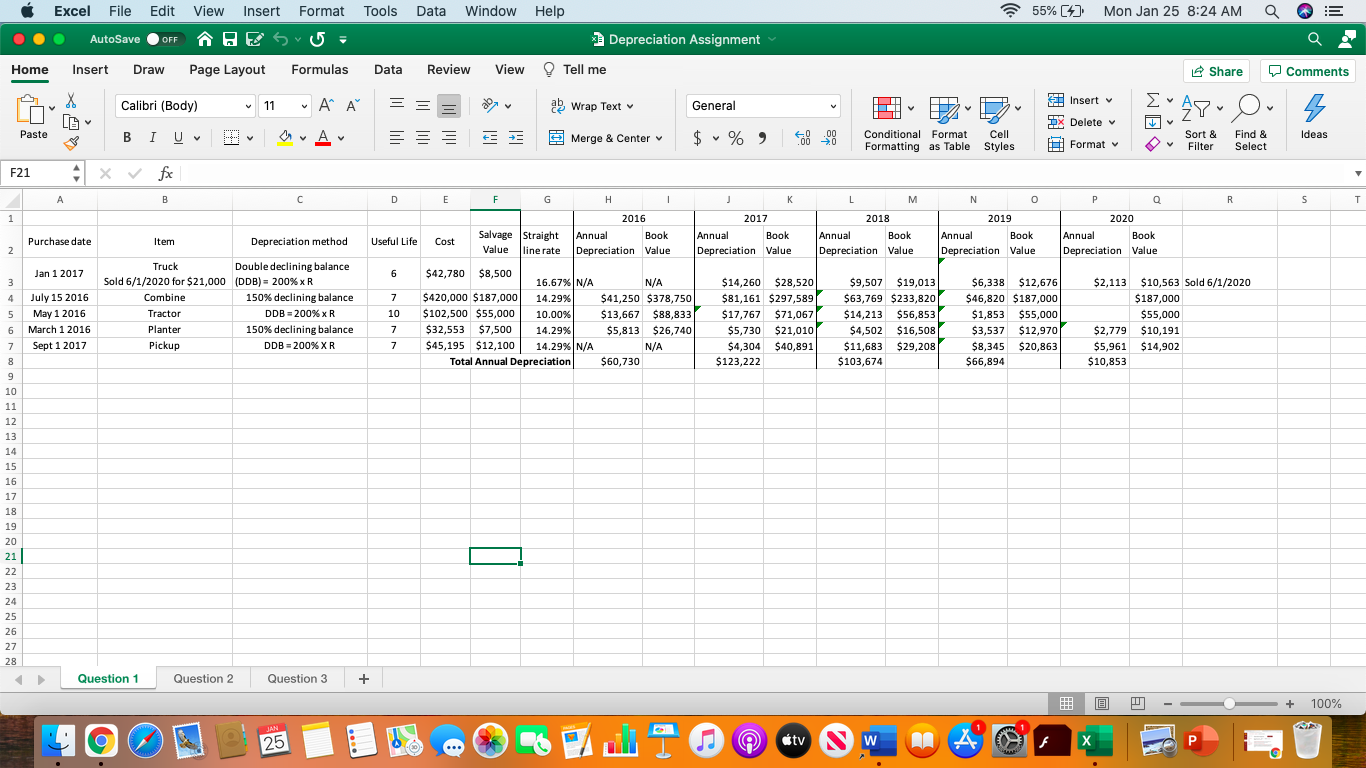Click the Comments button
The image size is (1366, 768).
[1307, 71]
